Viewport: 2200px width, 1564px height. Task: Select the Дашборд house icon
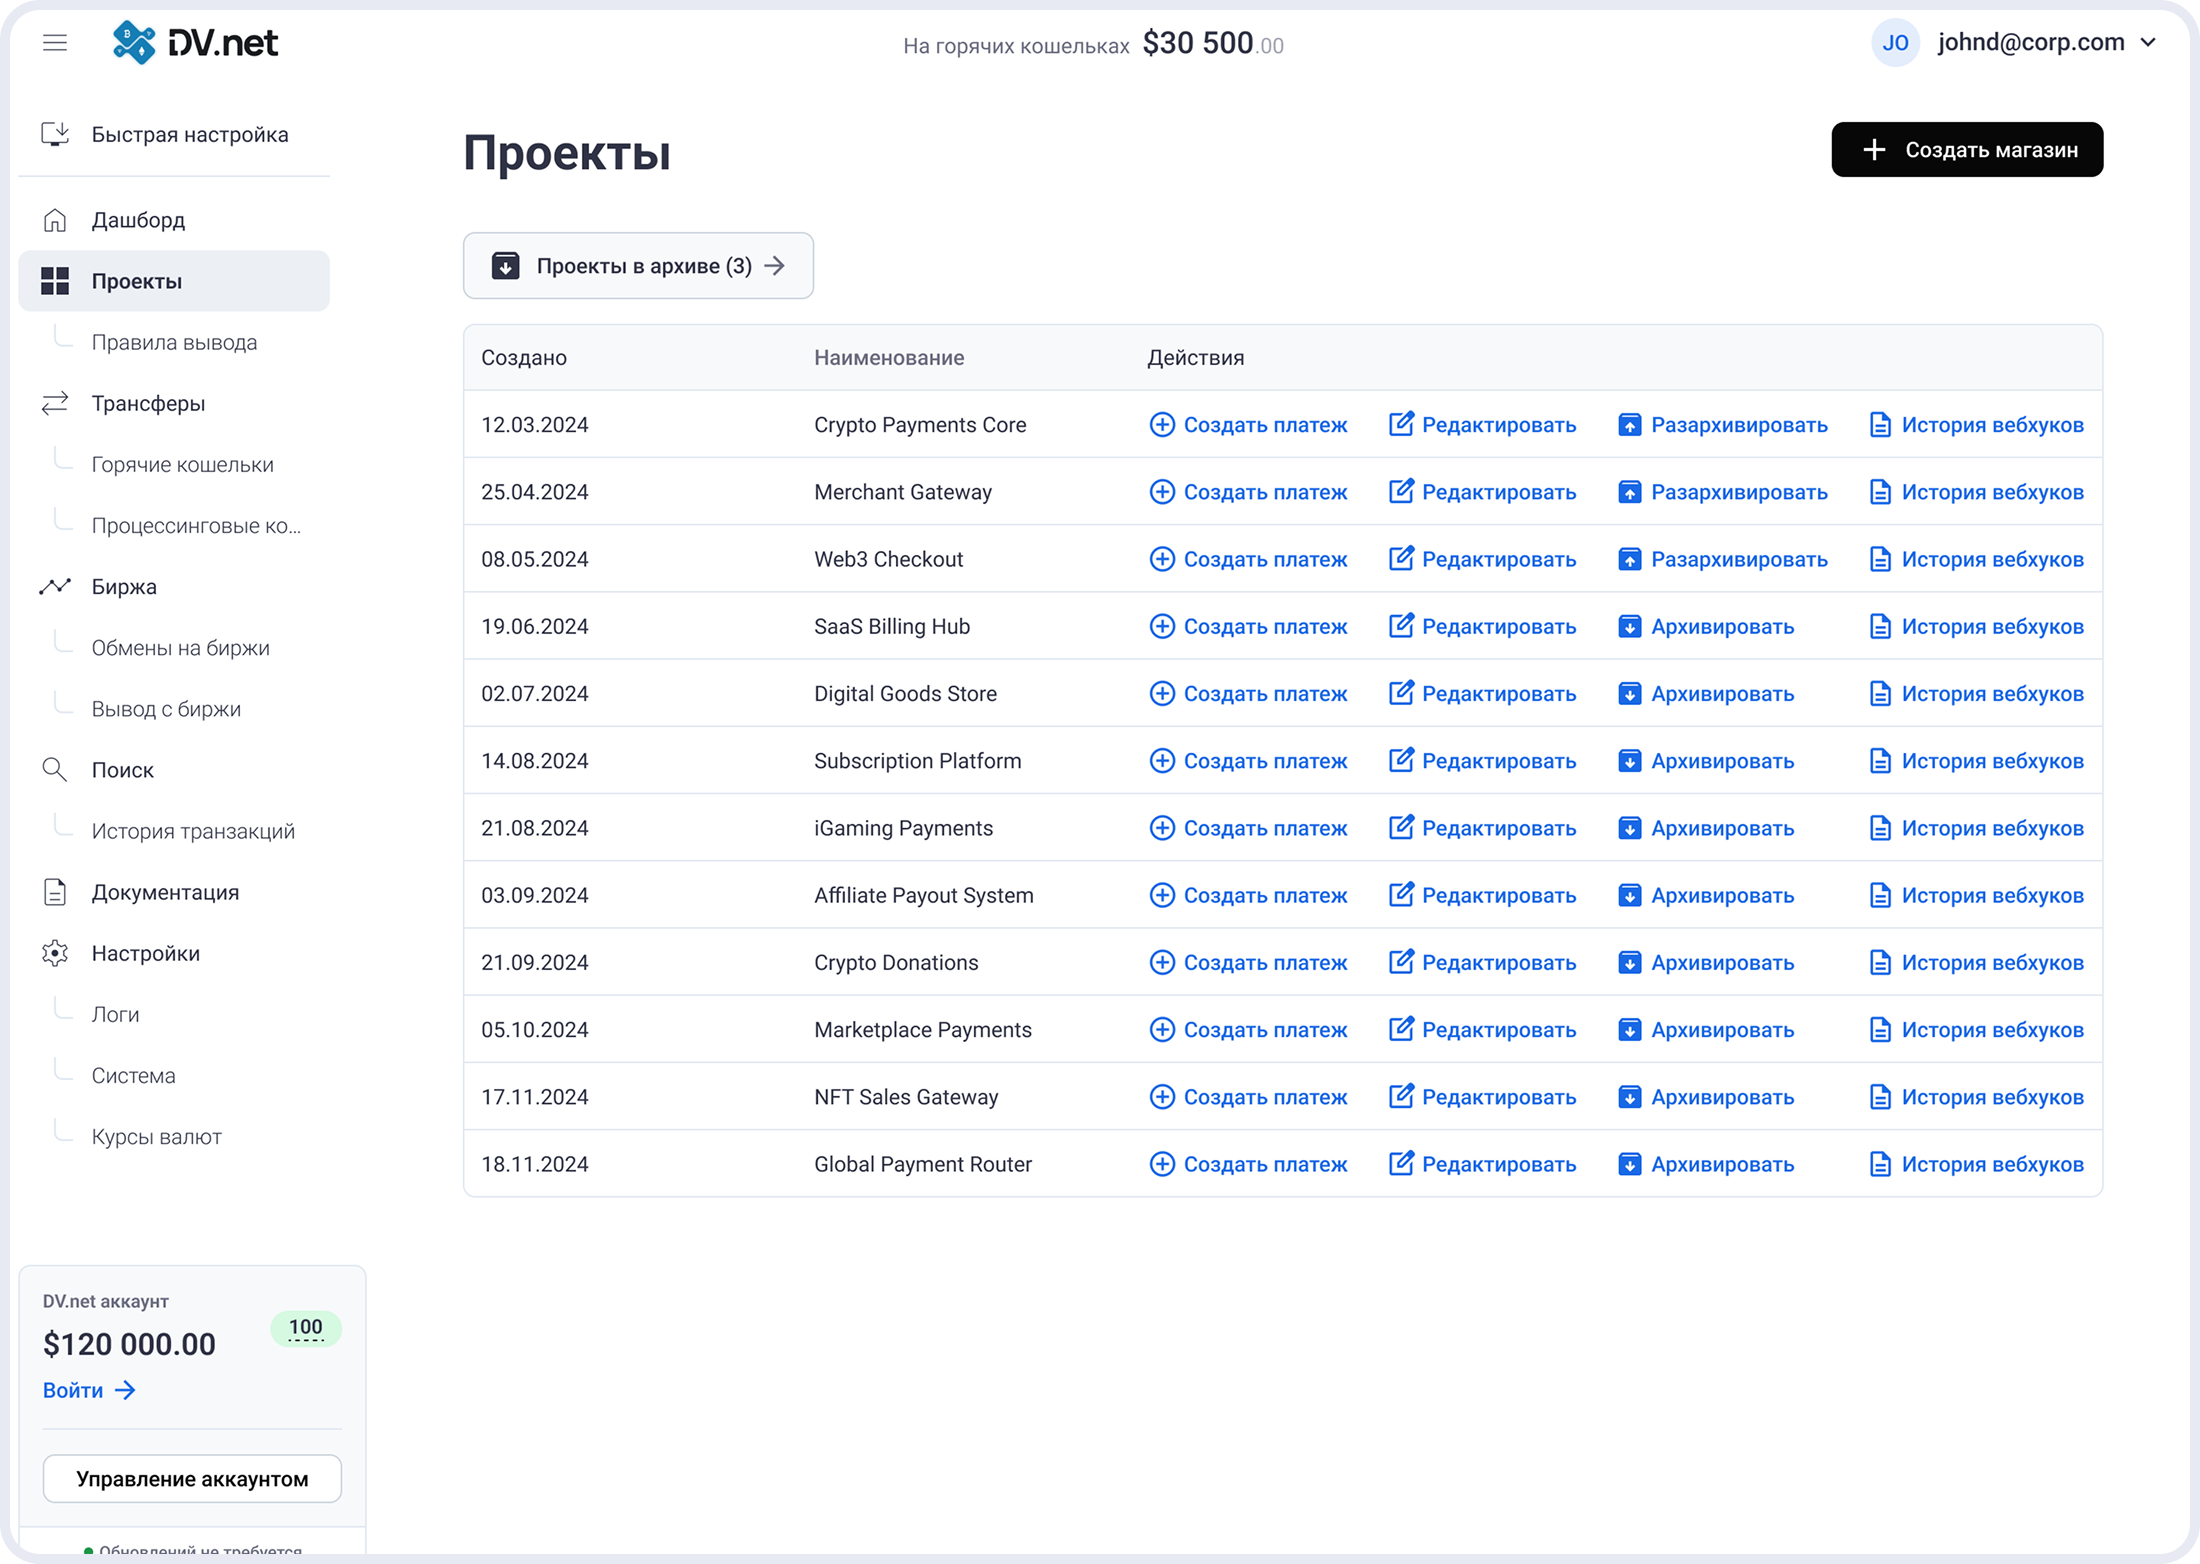[x=55, y=219]
